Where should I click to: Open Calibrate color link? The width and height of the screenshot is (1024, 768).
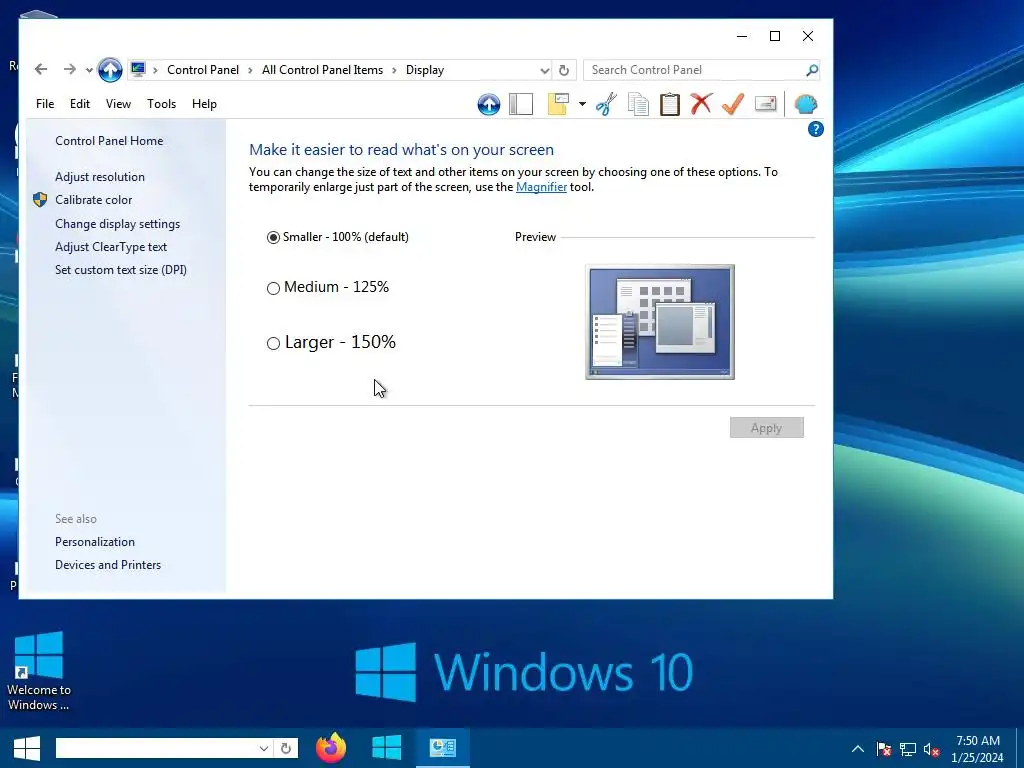click(93, 200)
